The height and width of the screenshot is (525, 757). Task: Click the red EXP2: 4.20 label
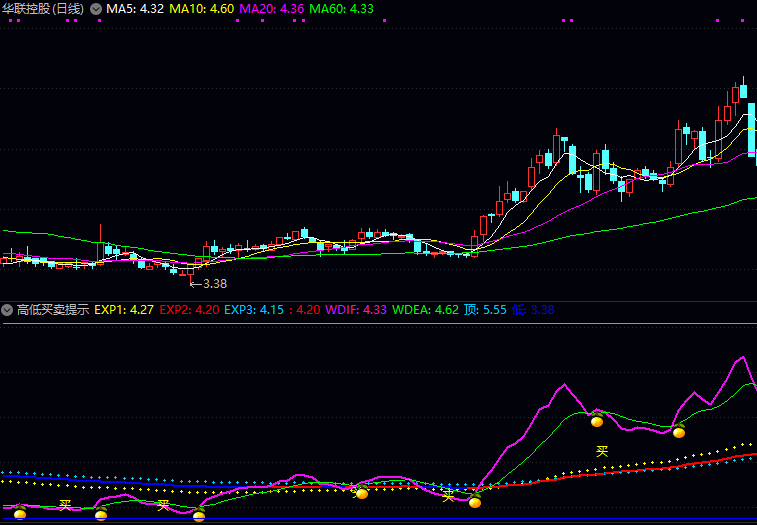pos(189,310)
